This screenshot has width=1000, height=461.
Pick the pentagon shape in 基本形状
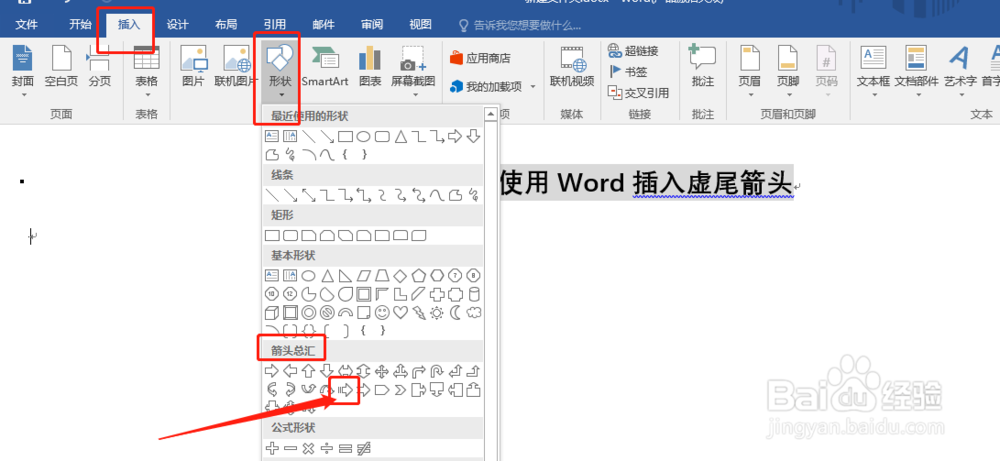[x=418, y=275]
